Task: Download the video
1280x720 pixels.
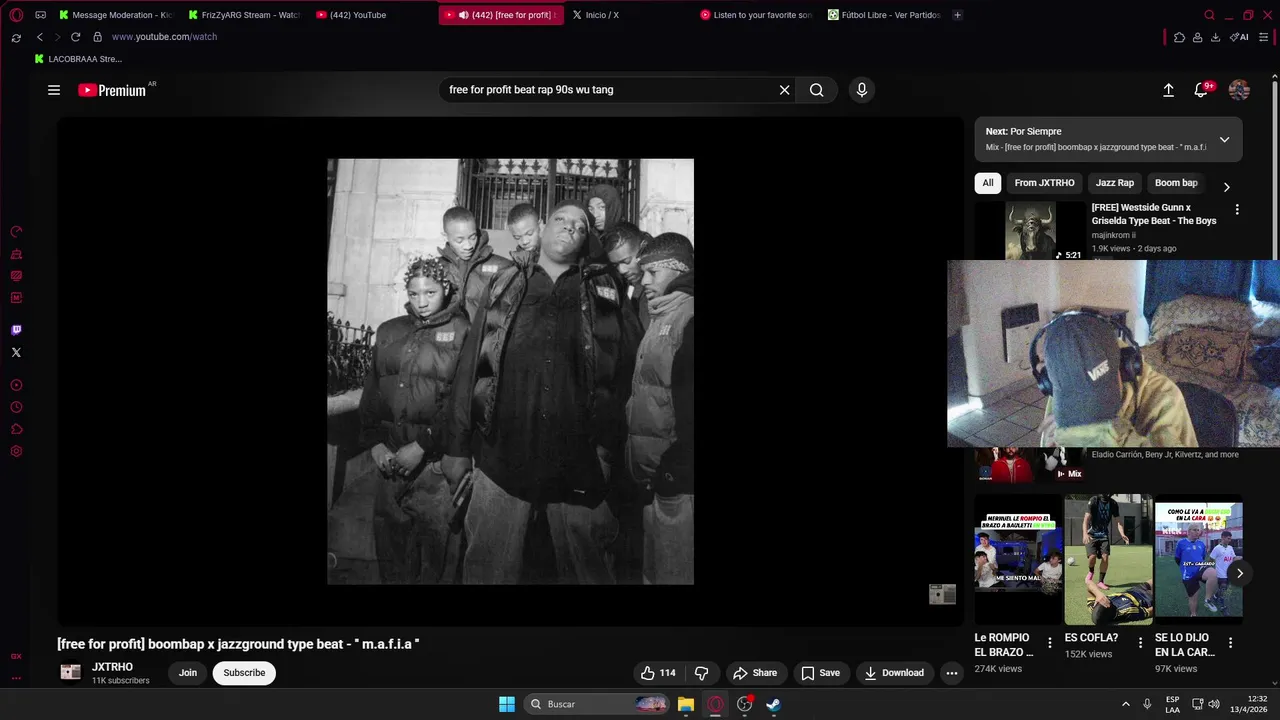Action: click(894, 673)
